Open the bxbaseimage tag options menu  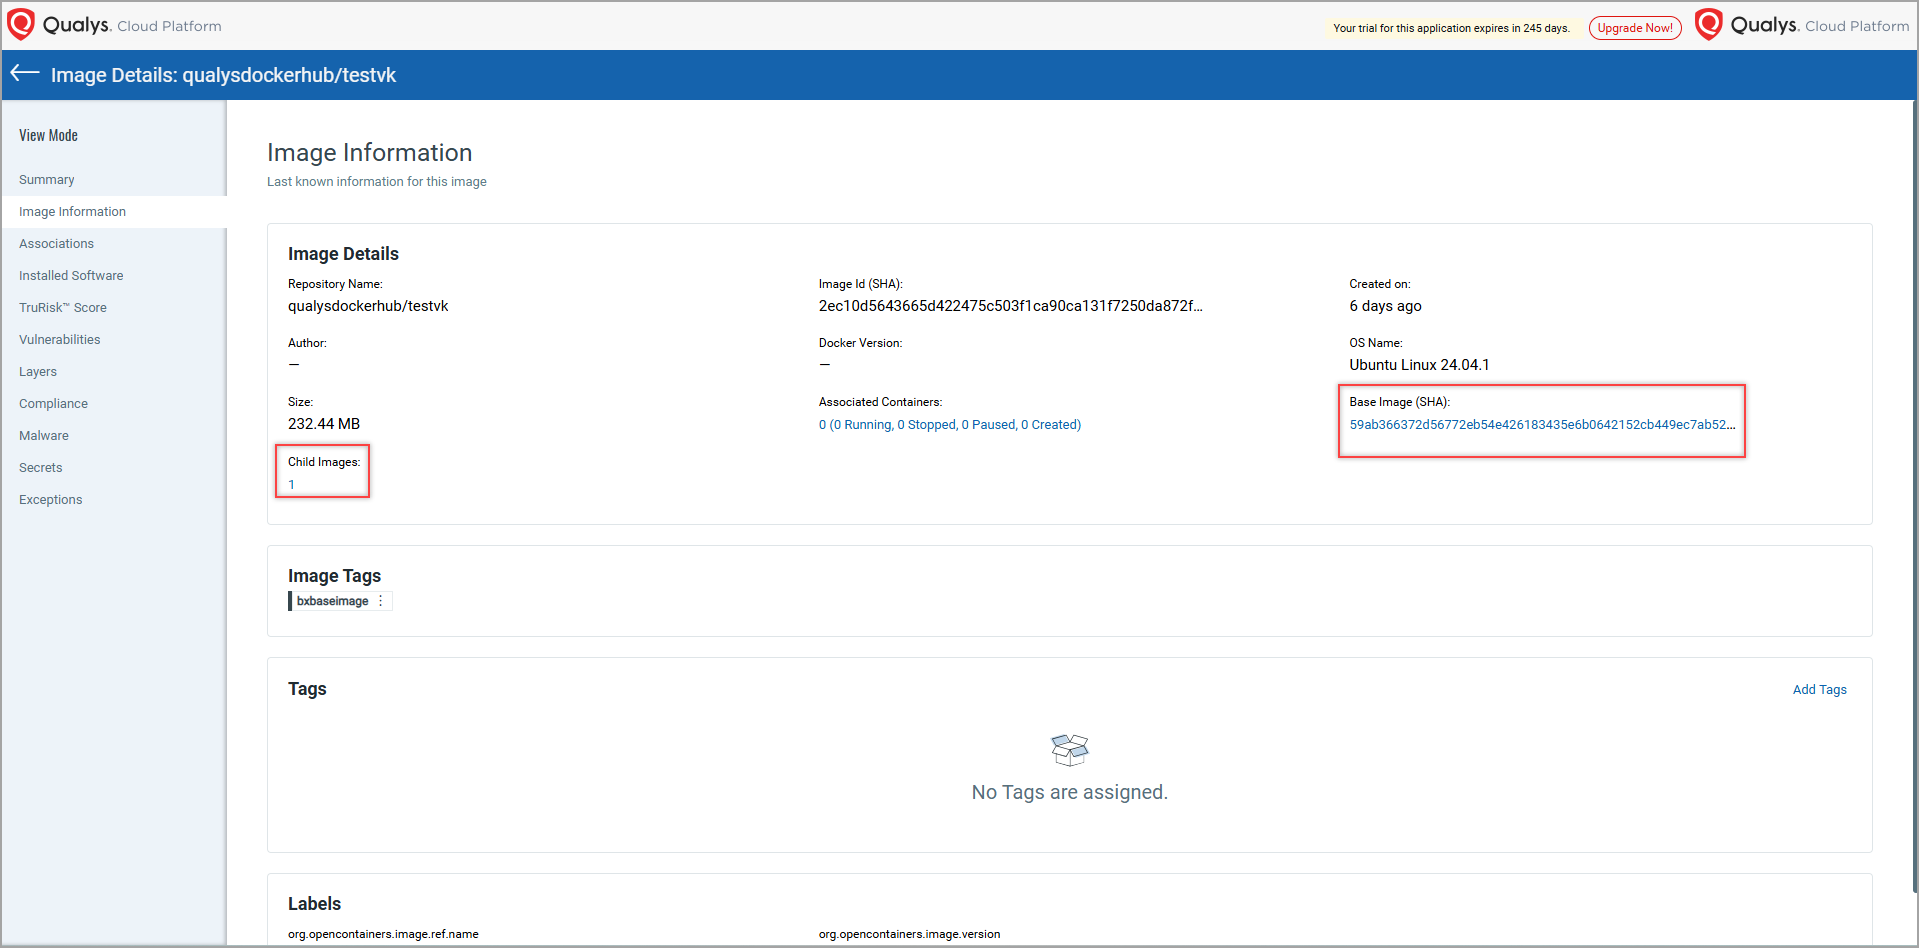click(x=381, y=601)
